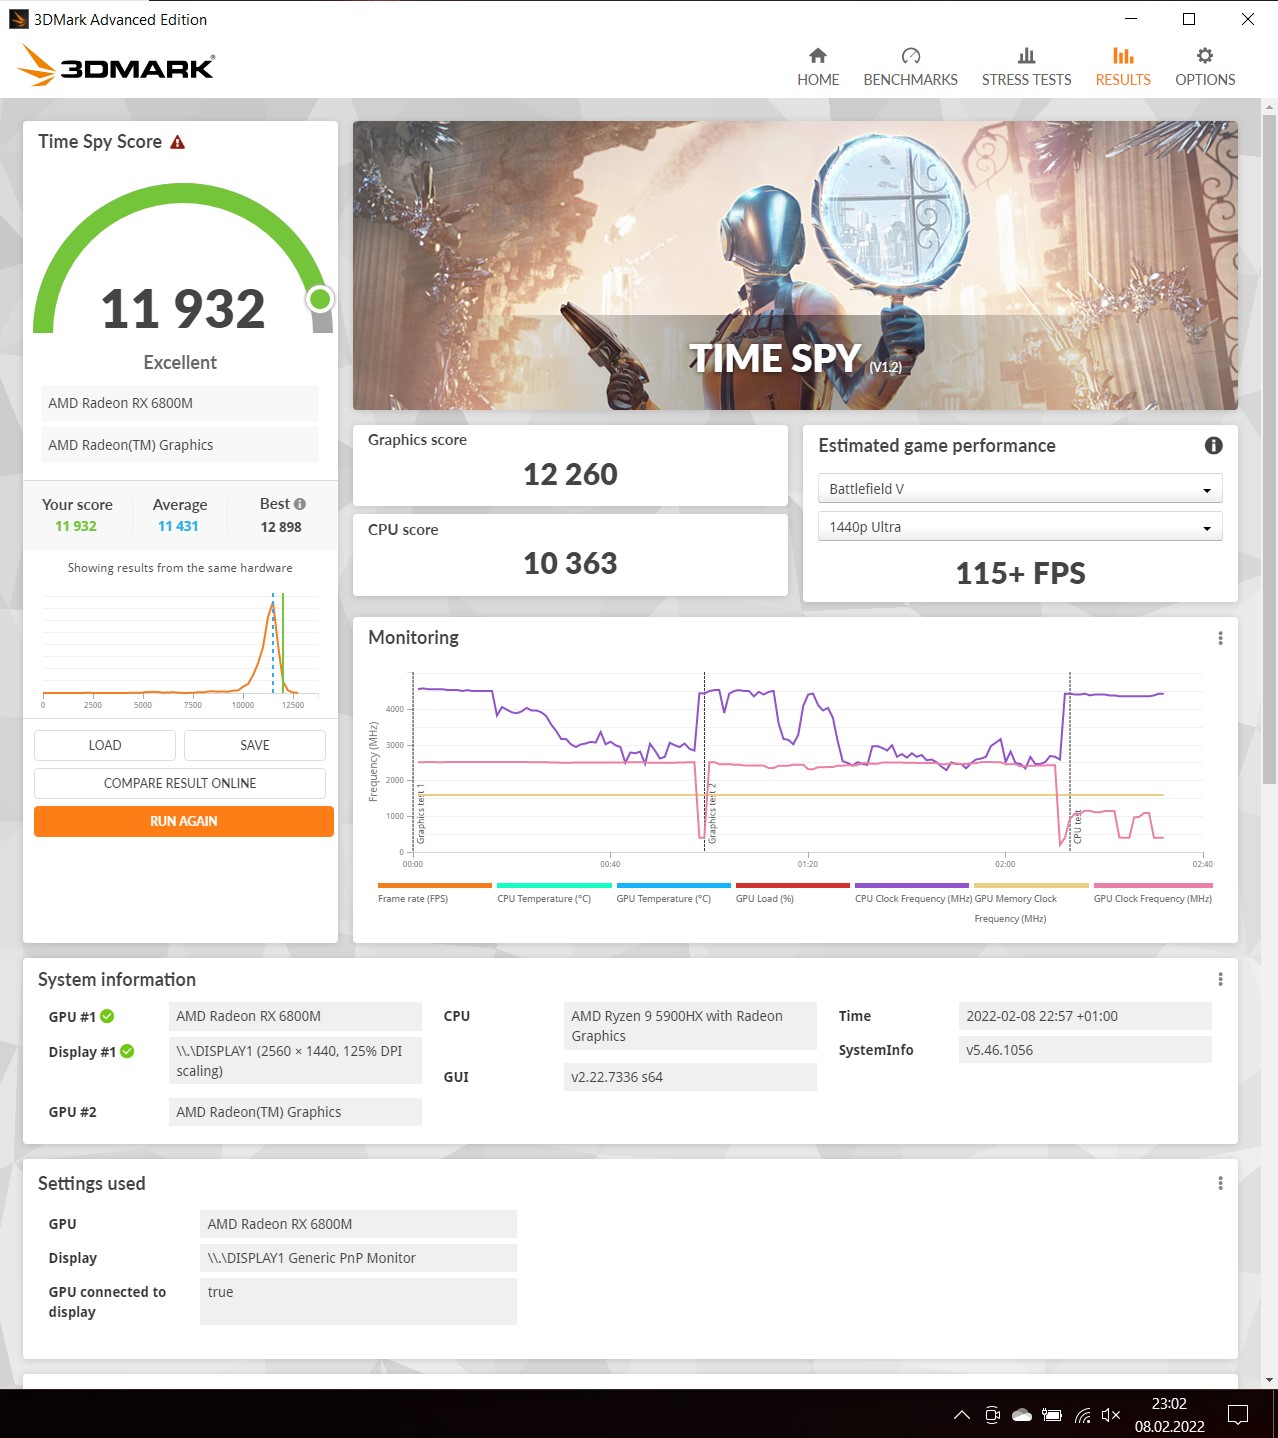Click the SAVE button
This screenshot has width=1278, height=1438.
[x=255, y=745]
